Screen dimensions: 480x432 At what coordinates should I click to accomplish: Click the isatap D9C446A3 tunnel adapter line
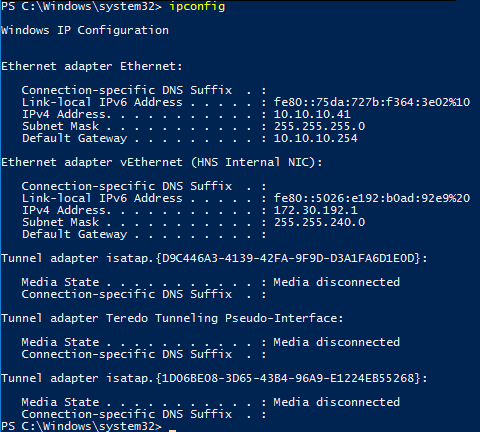point(214,258)
